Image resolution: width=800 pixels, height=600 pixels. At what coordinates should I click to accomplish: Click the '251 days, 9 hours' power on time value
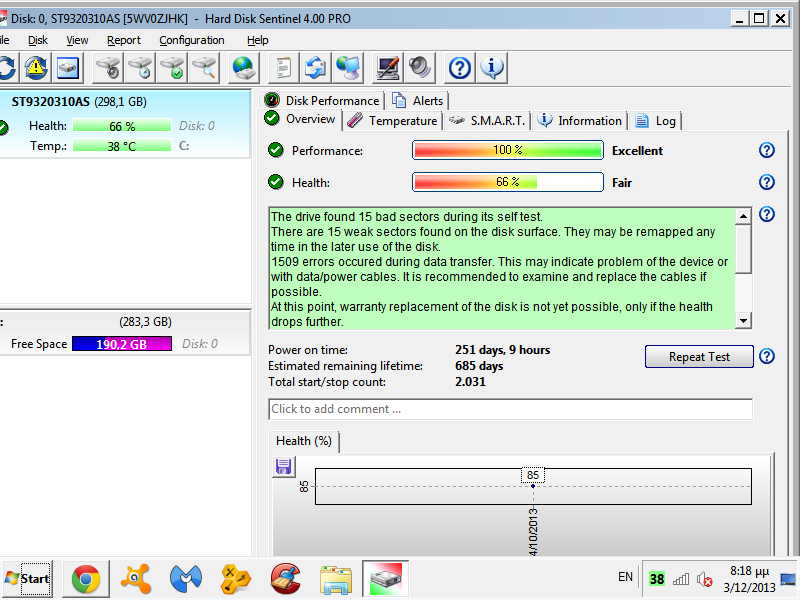point(503,350)
